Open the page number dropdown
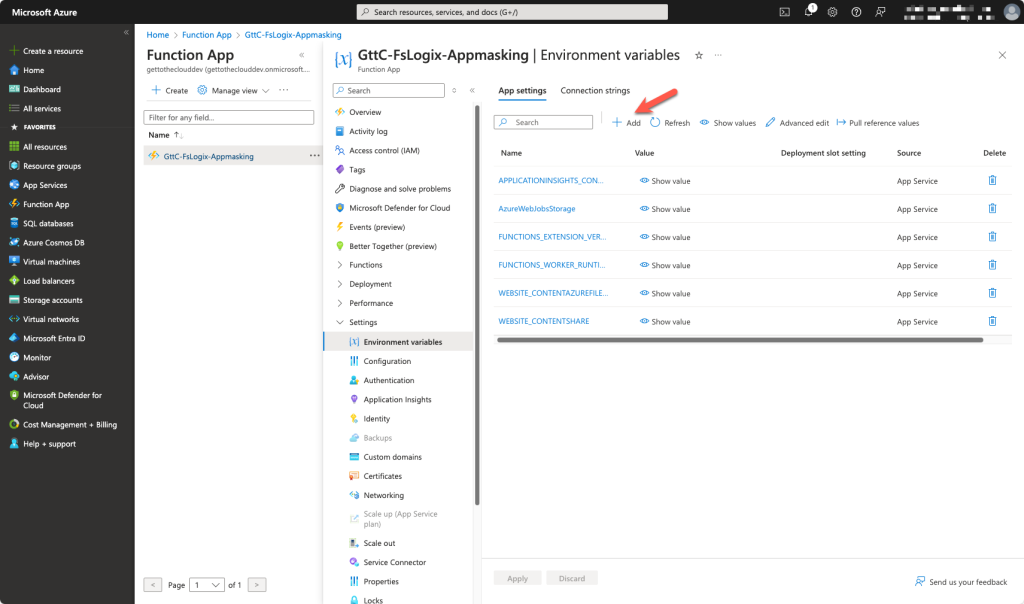This screenshot has width=1024, height=604. tap(207, 585)
